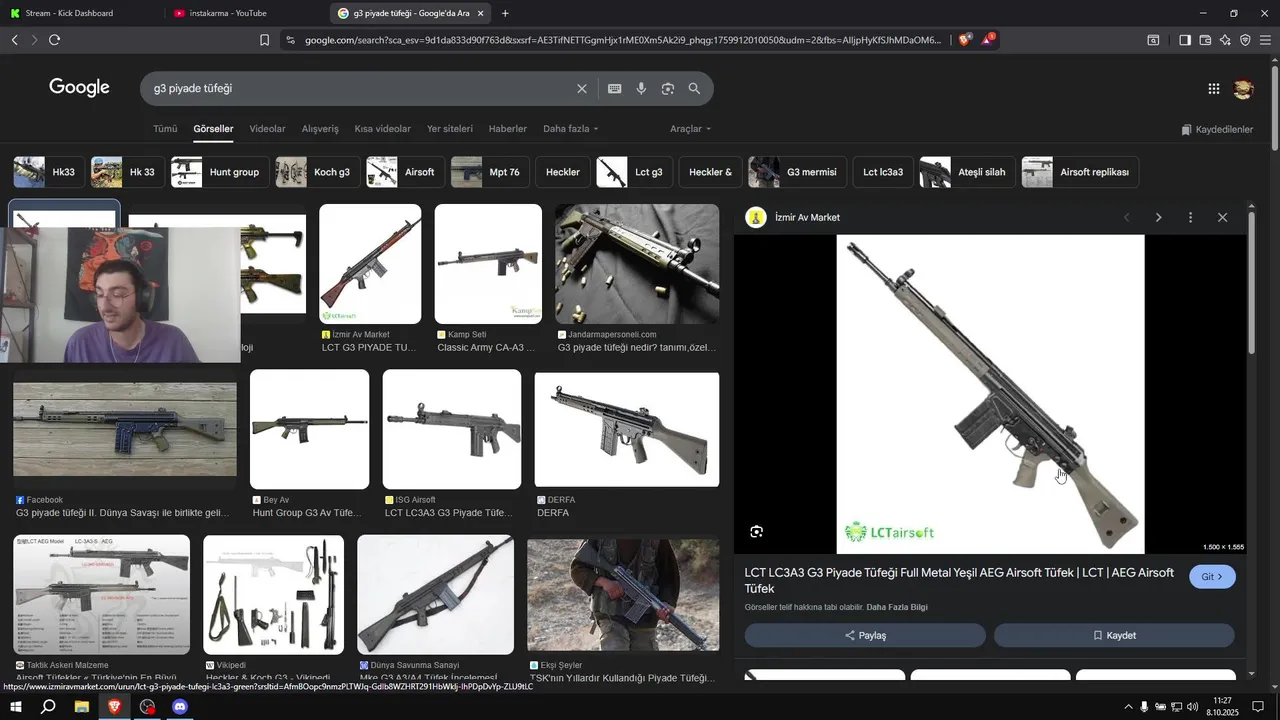Screen dimensions: 1280x720
Task: Click the browser address bar URL
Action: pos(622,40)
